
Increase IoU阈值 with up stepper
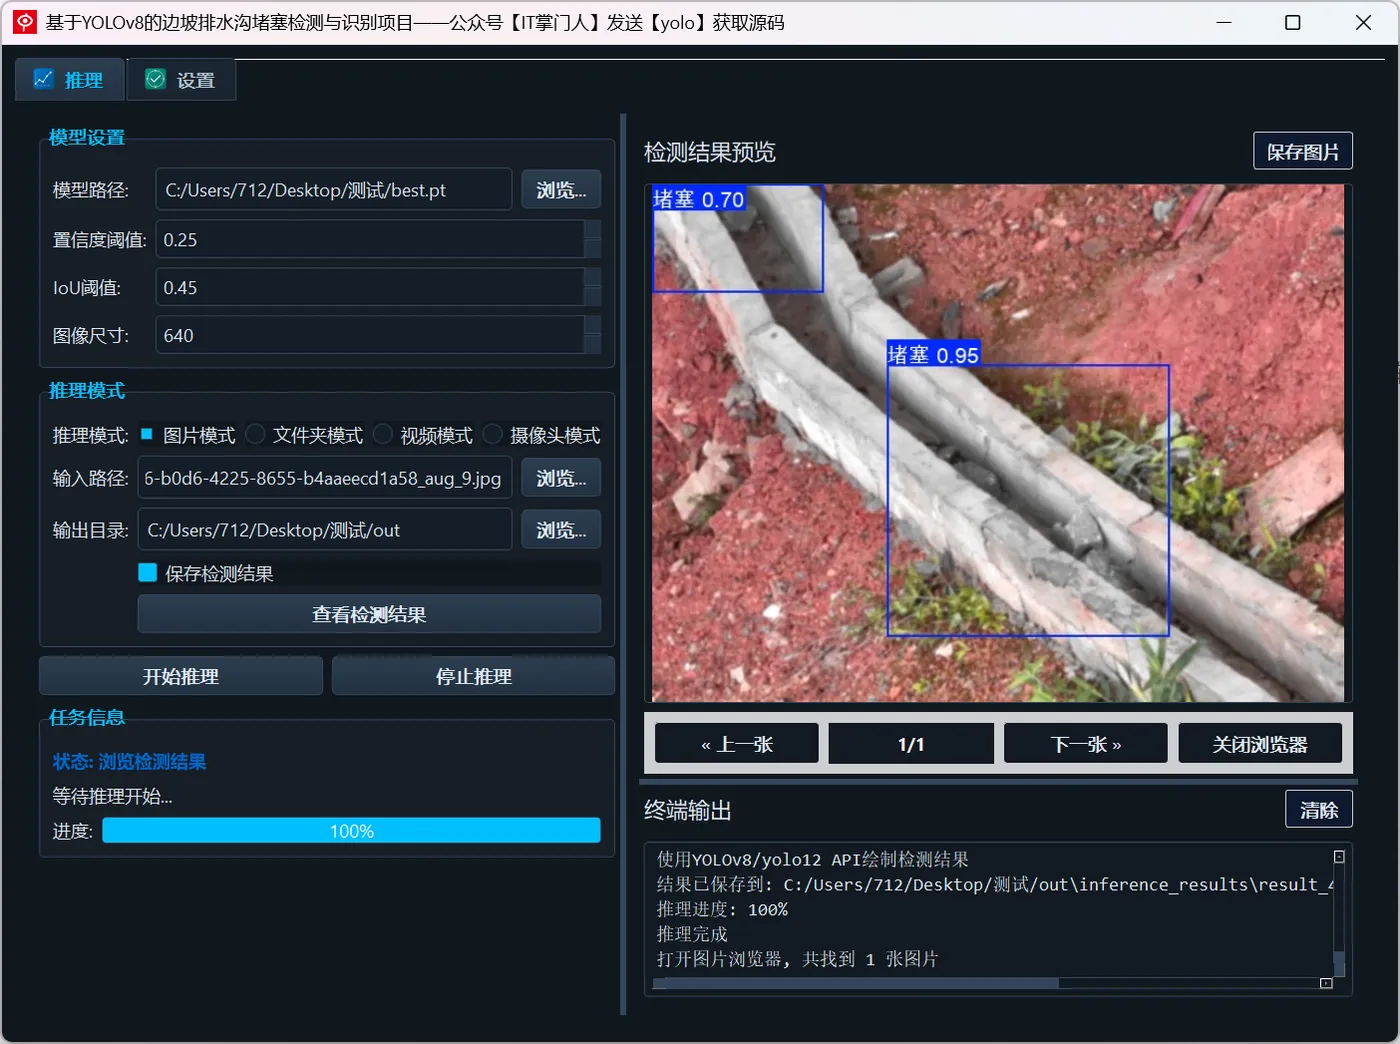tap(592, 277)
